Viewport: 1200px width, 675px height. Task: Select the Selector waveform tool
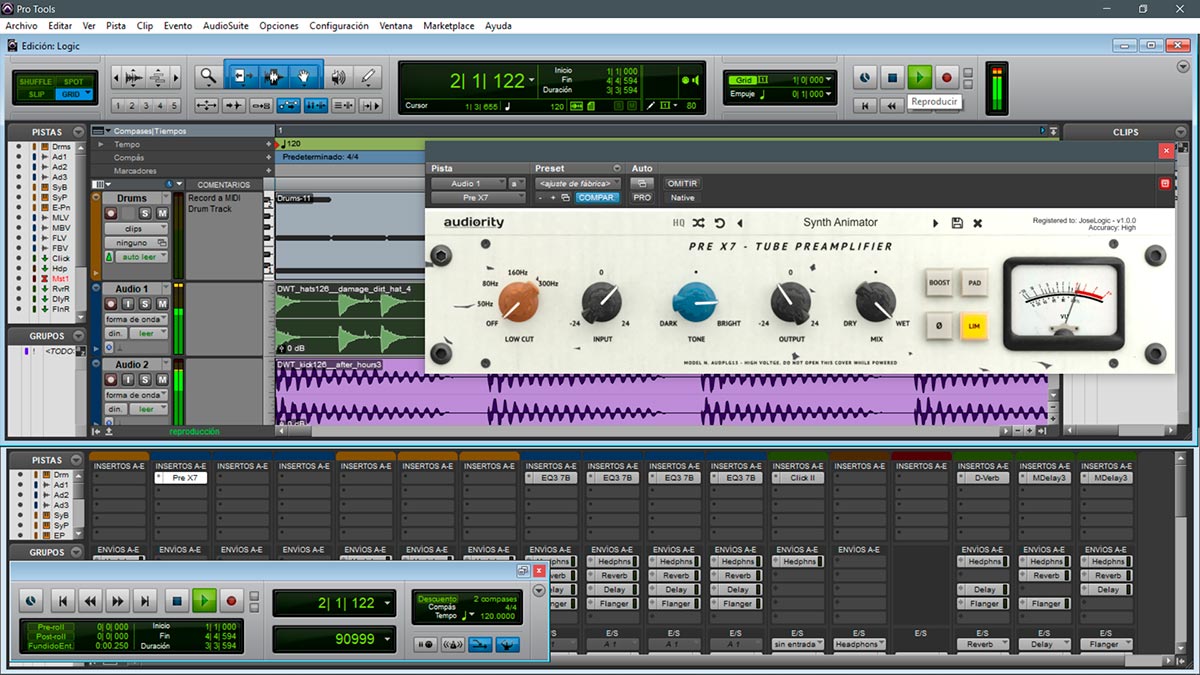point(273,75)
